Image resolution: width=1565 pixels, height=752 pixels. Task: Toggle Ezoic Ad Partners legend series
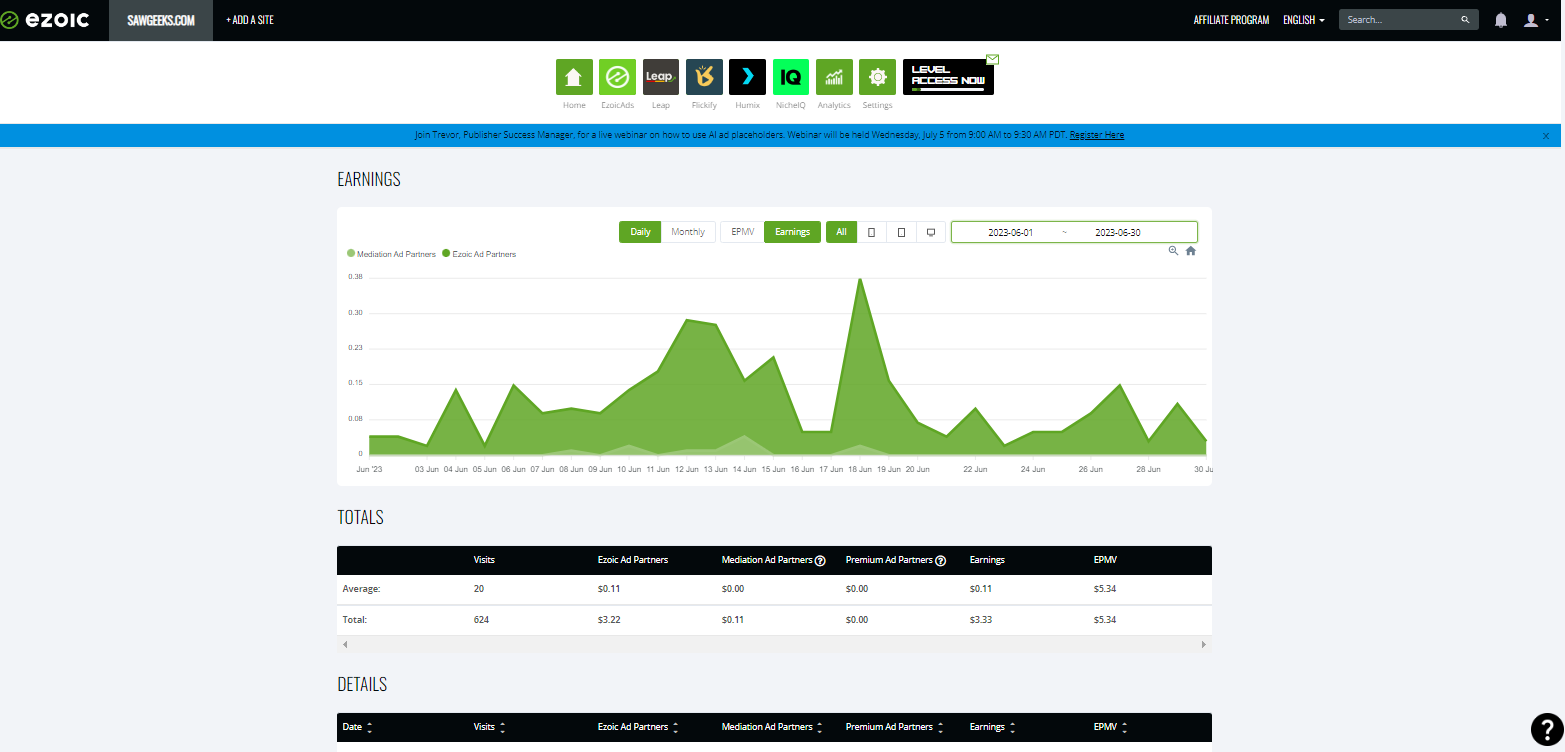pyautogui.click(x=479, y=254)
